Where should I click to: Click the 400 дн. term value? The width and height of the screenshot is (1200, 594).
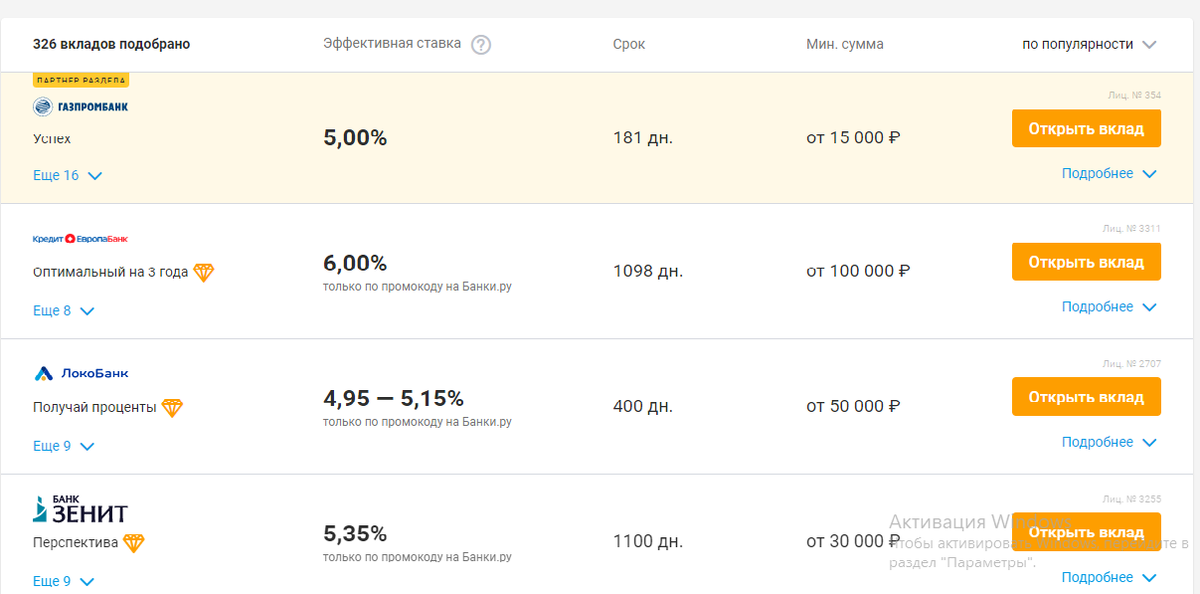tap(643, 407)
